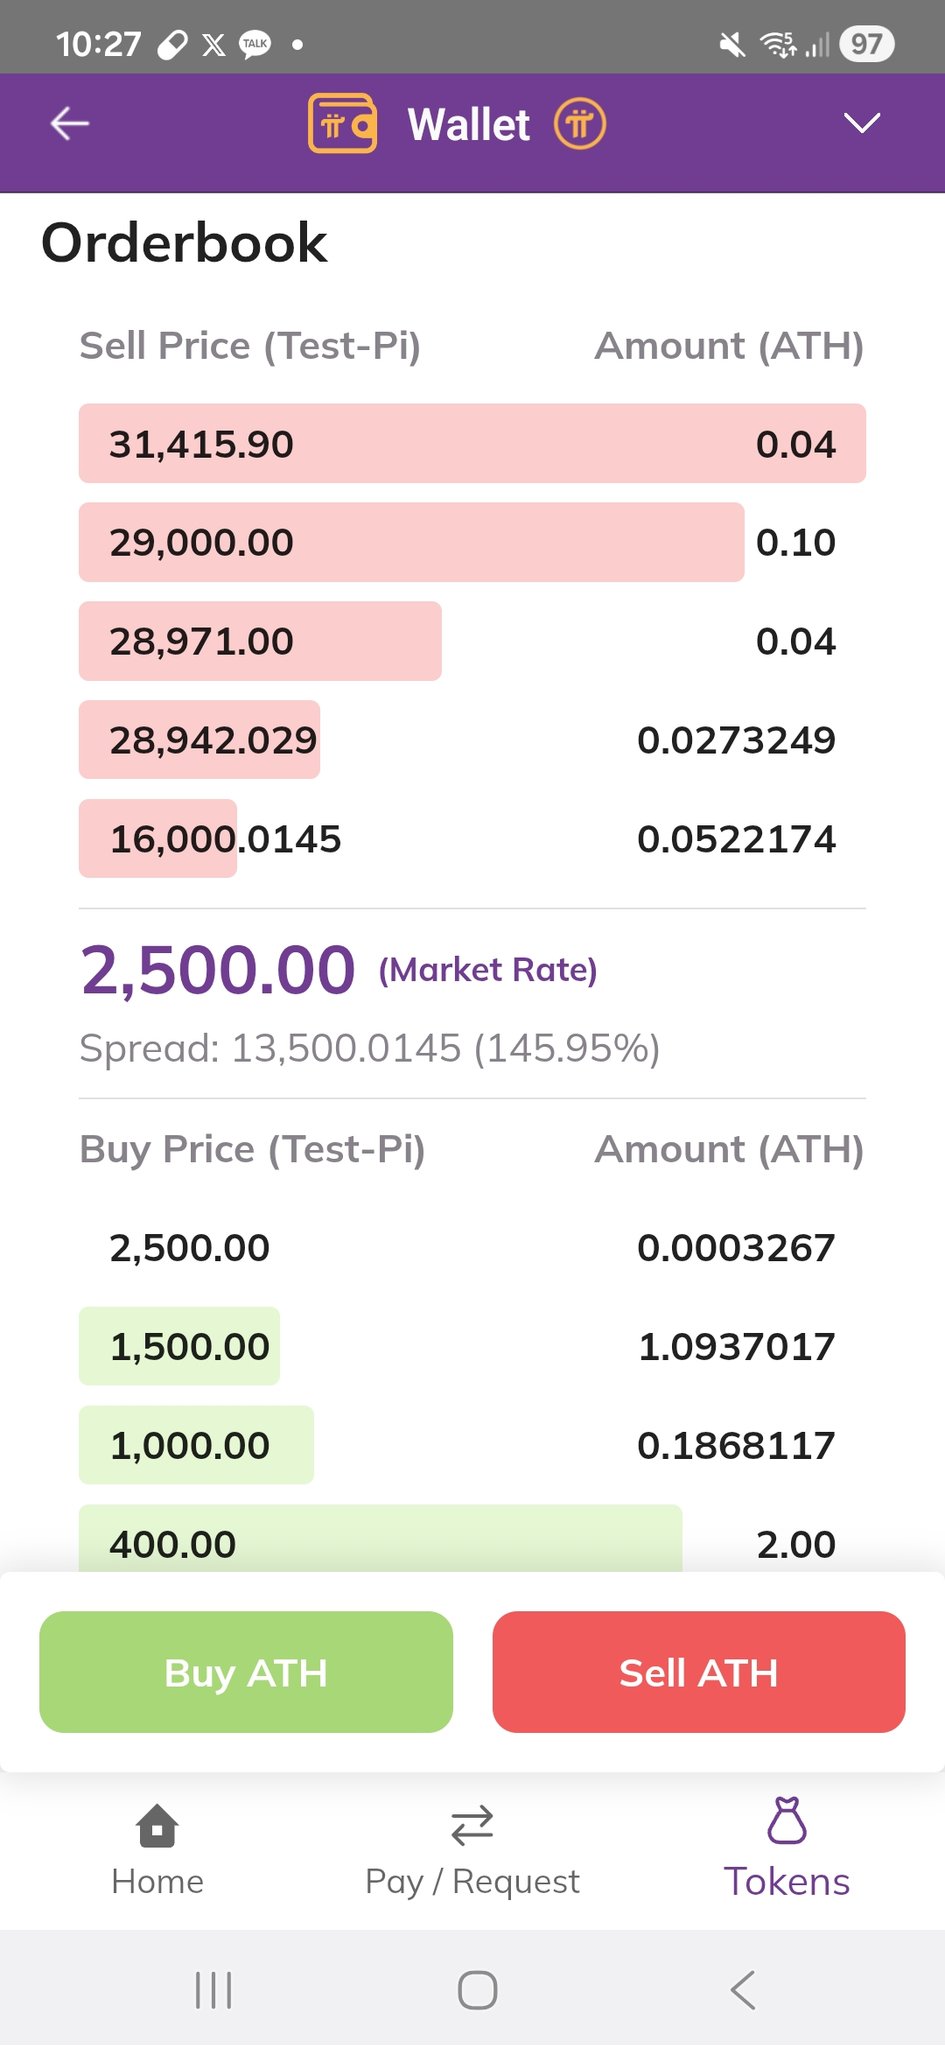Expand the header chevron dropdown

861,123
